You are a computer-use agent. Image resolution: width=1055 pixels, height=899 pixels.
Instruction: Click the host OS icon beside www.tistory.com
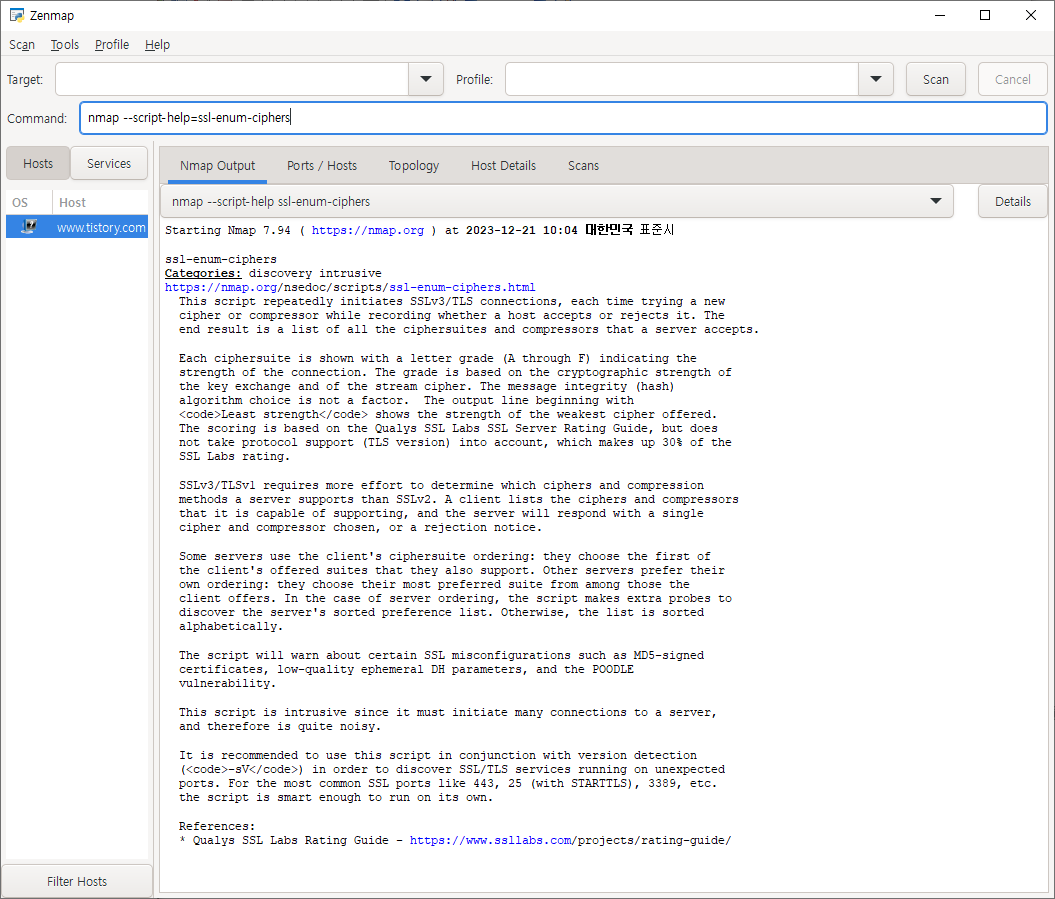tap(28, 227)
